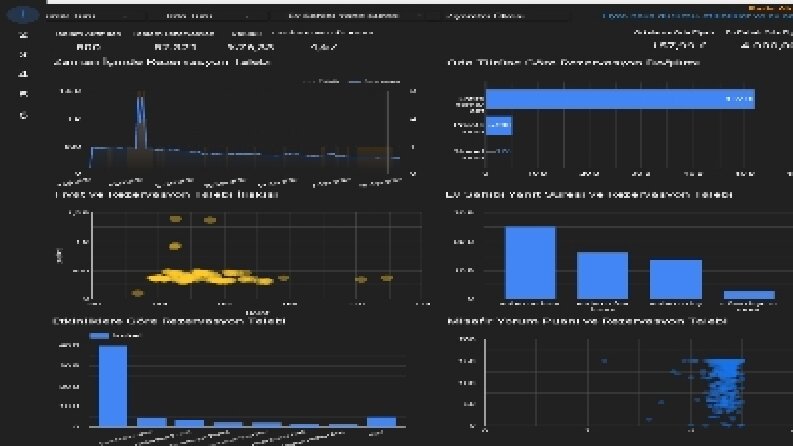The width and height of the screenshot is (793, 446).
Task: Open the topmost sidebar icon under the logo
Action: tap(23, 35)
